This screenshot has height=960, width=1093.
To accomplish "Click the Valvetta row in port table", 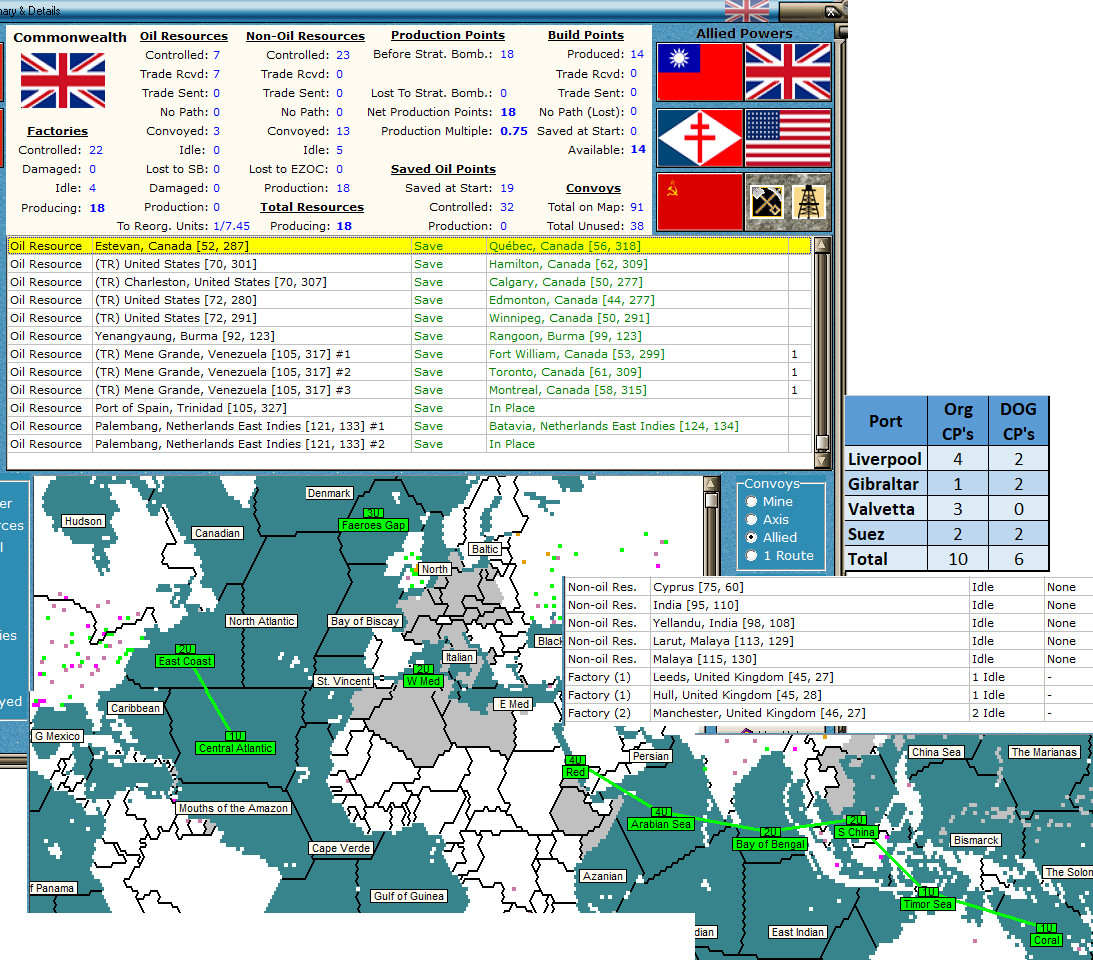I will click(x=947, y=510).
